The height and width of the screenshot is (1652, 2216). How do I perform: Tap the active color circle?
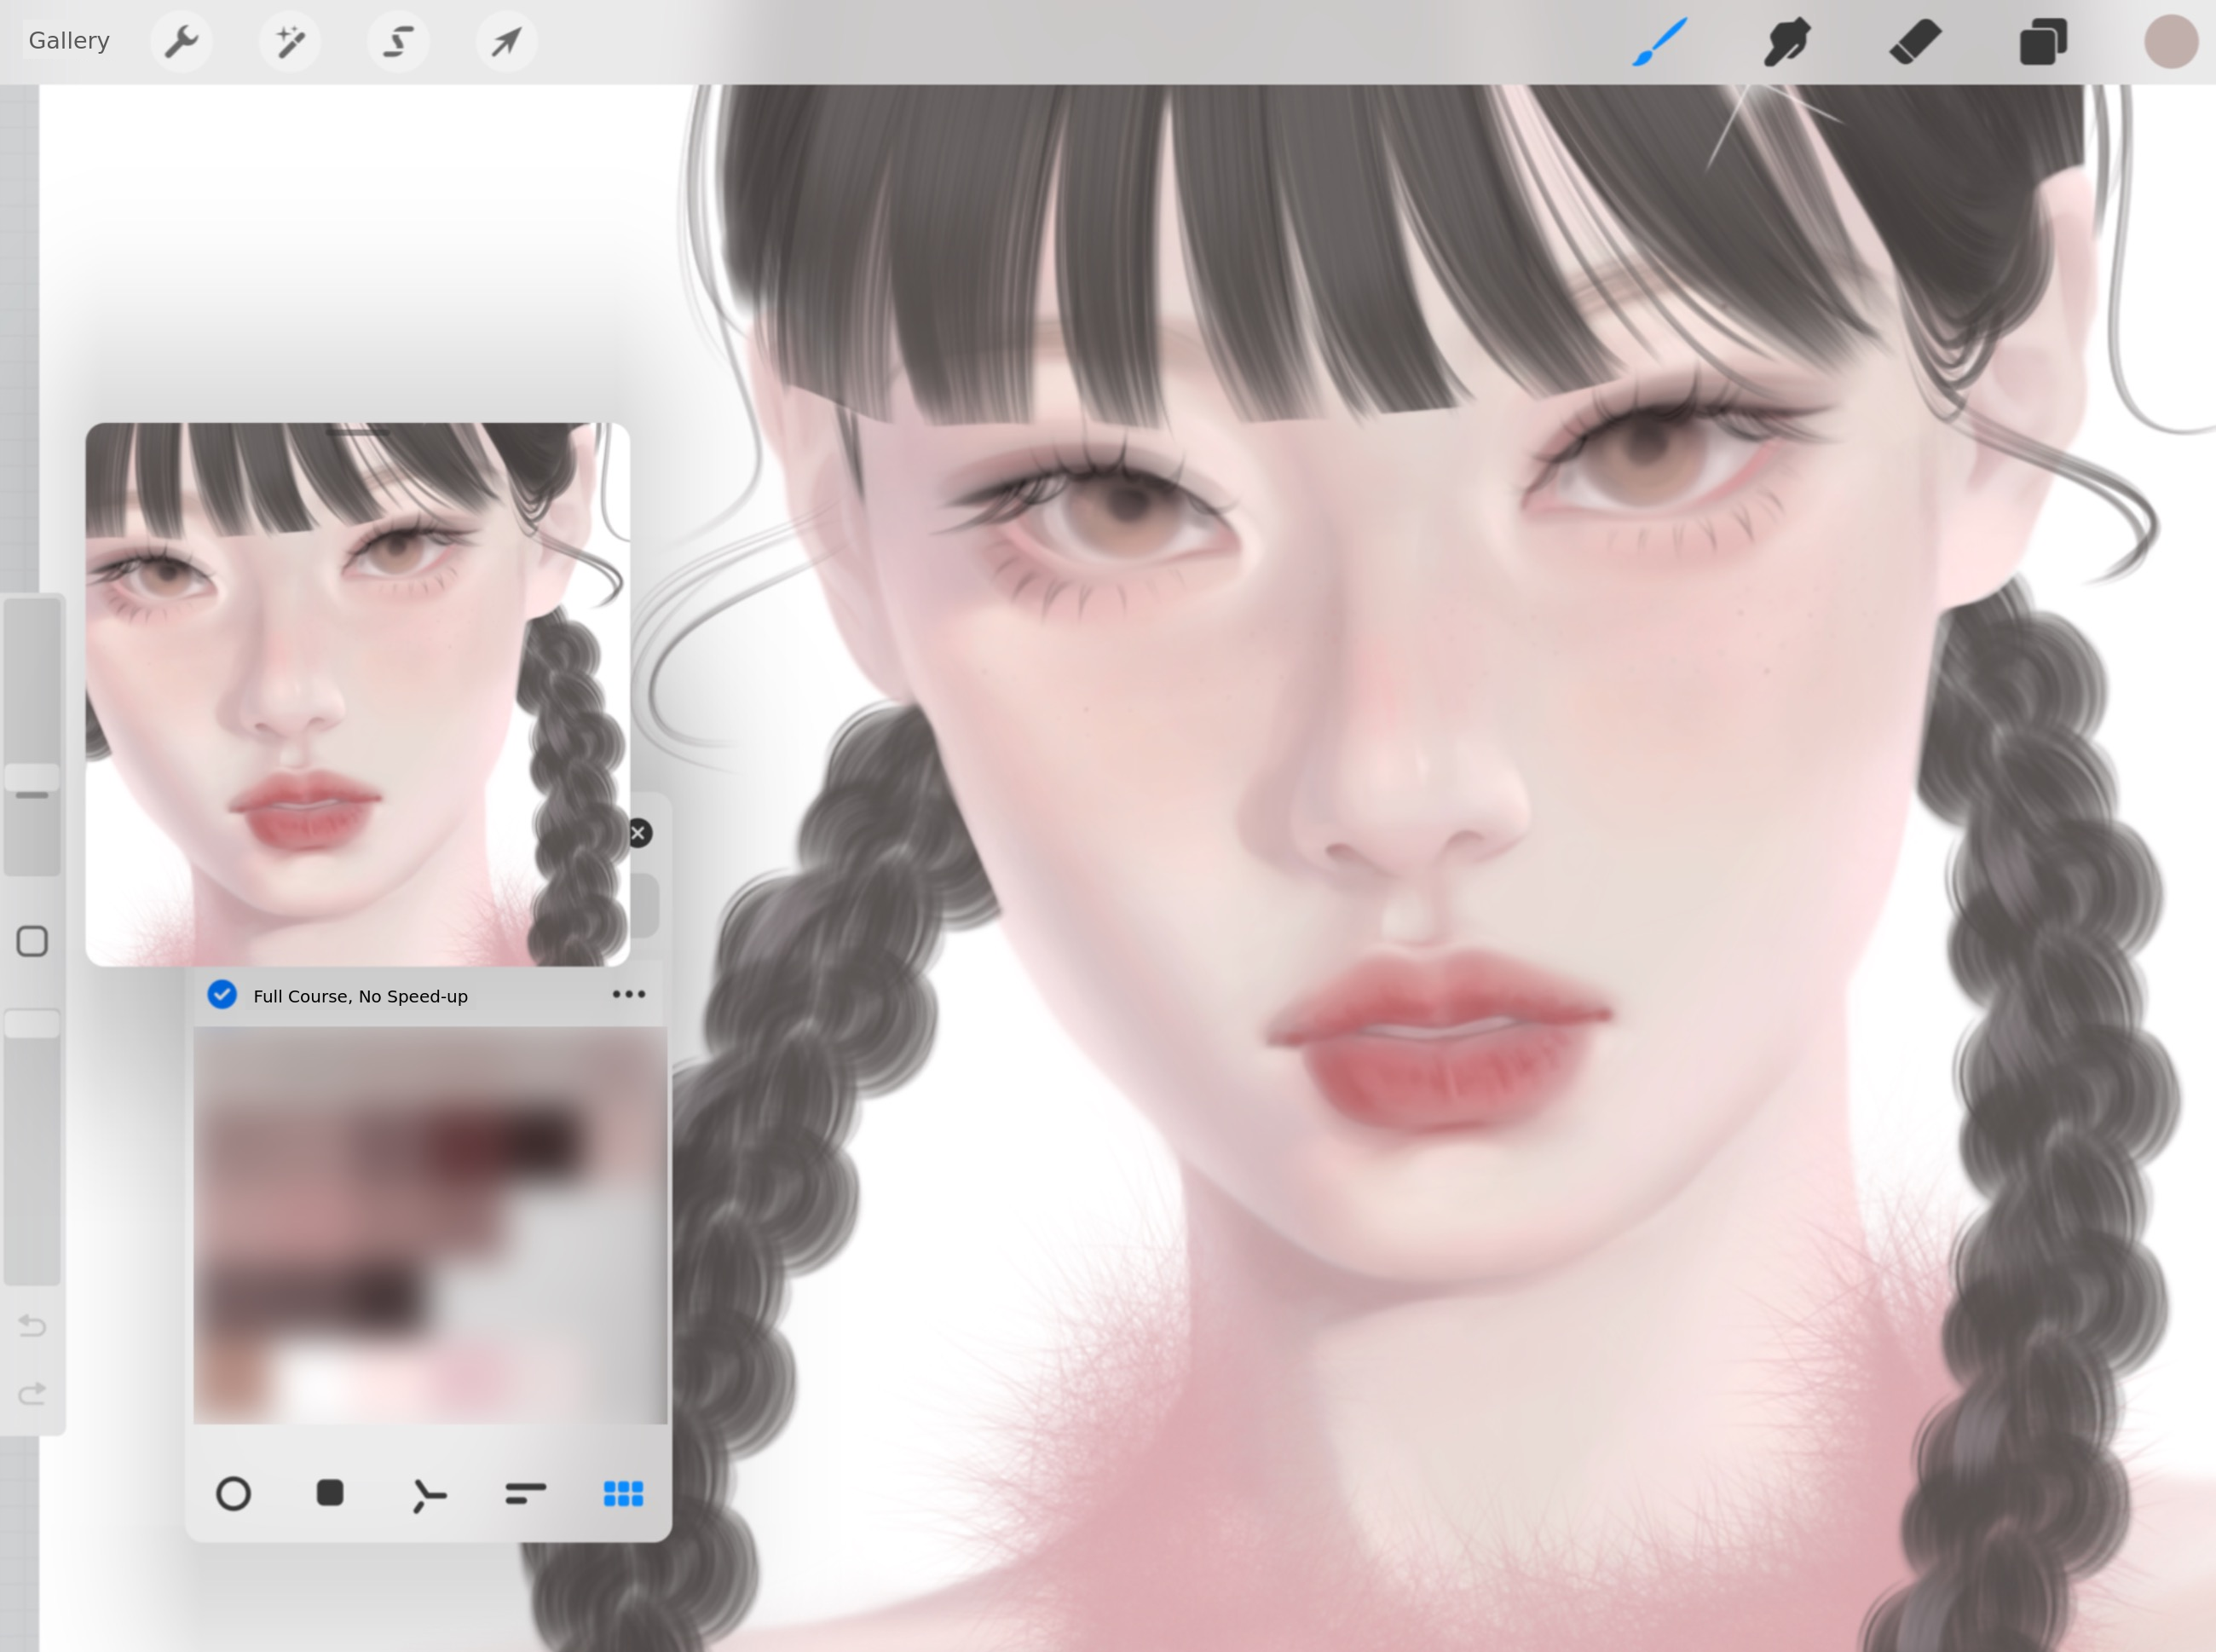tap(2170, 42)
